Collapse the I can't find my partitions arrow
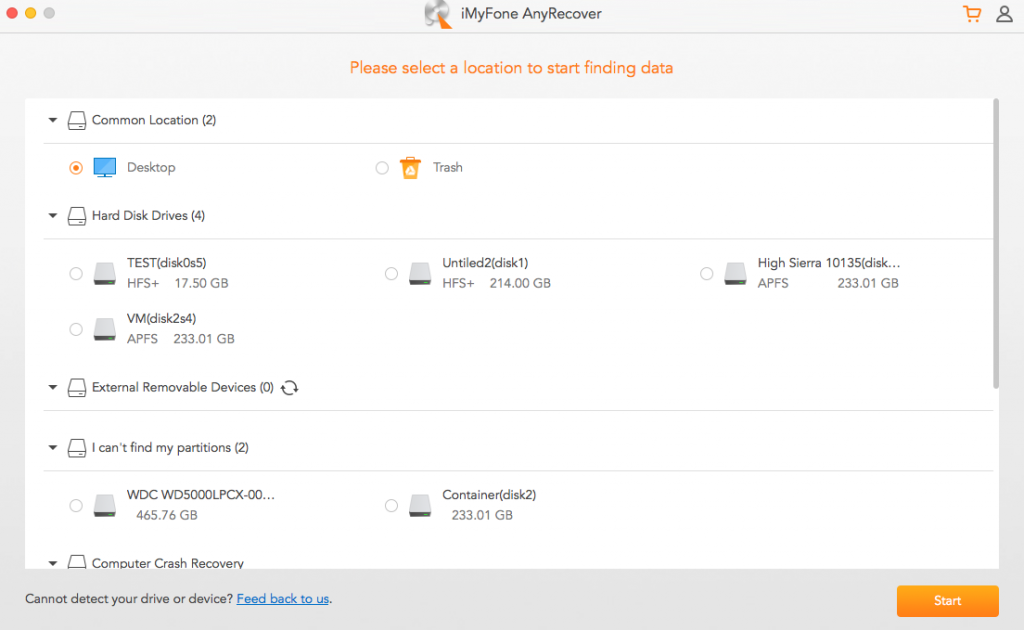The width and height of the screenshot is (1024, 630). coord(53,447)
